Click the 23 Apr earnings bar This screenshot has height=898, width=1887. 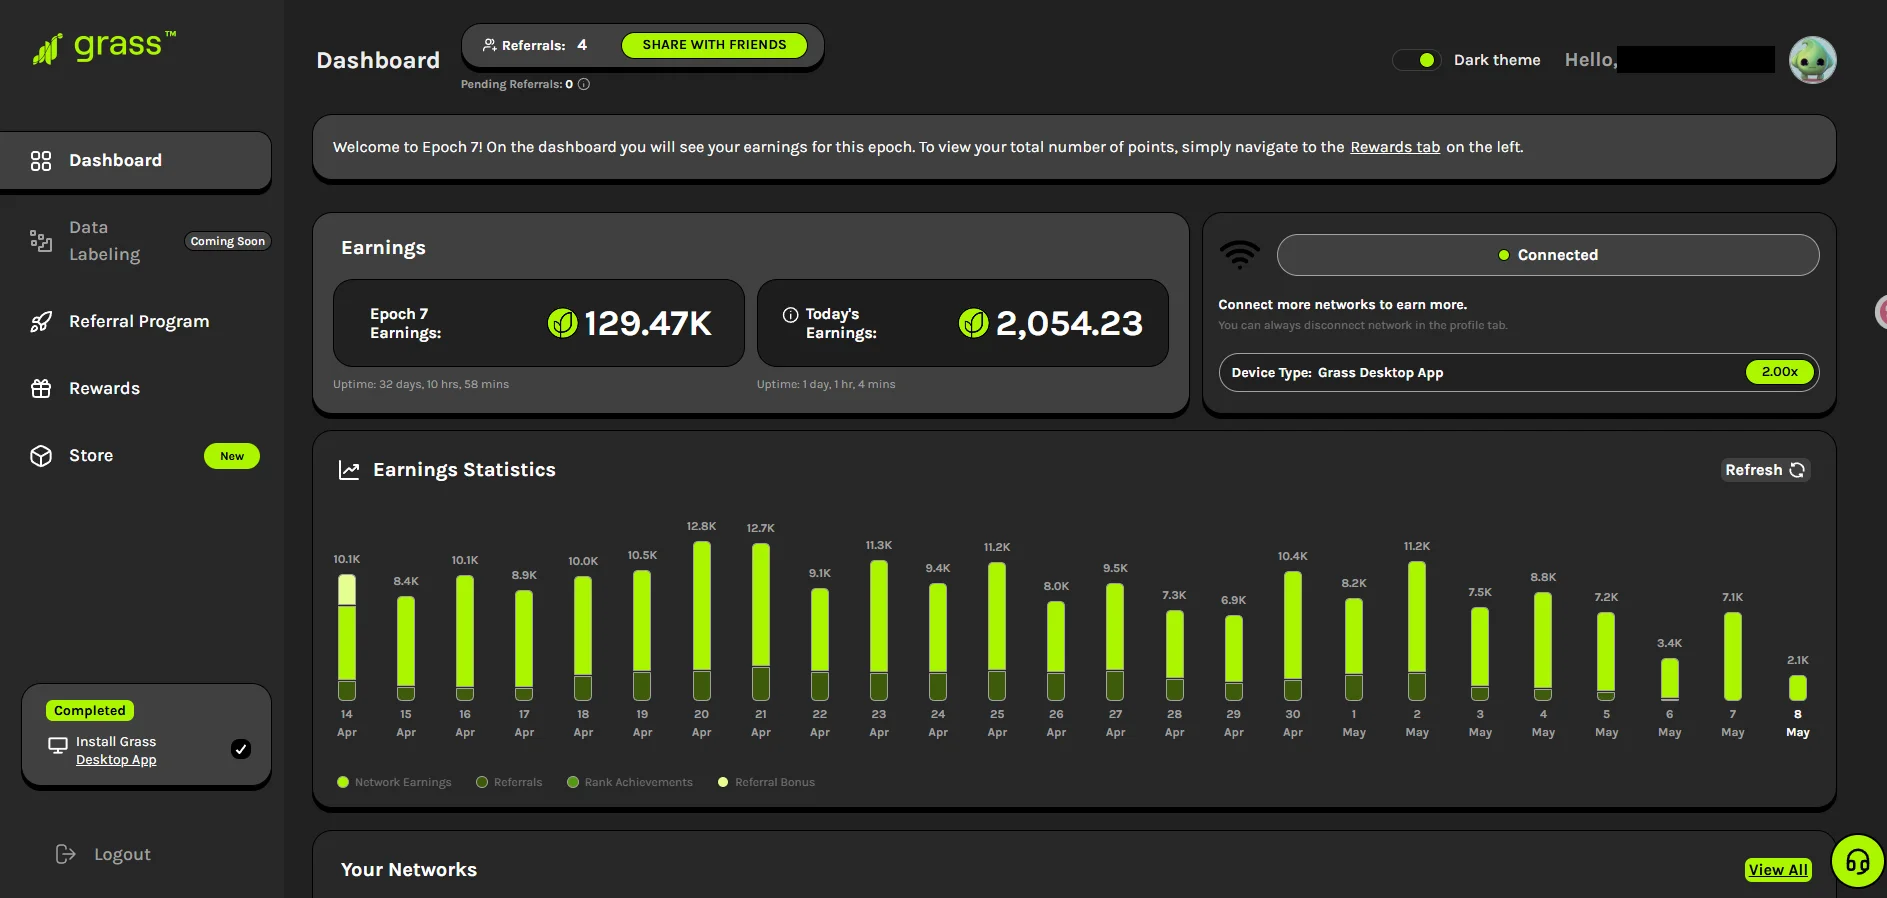[x=879, y=630]
